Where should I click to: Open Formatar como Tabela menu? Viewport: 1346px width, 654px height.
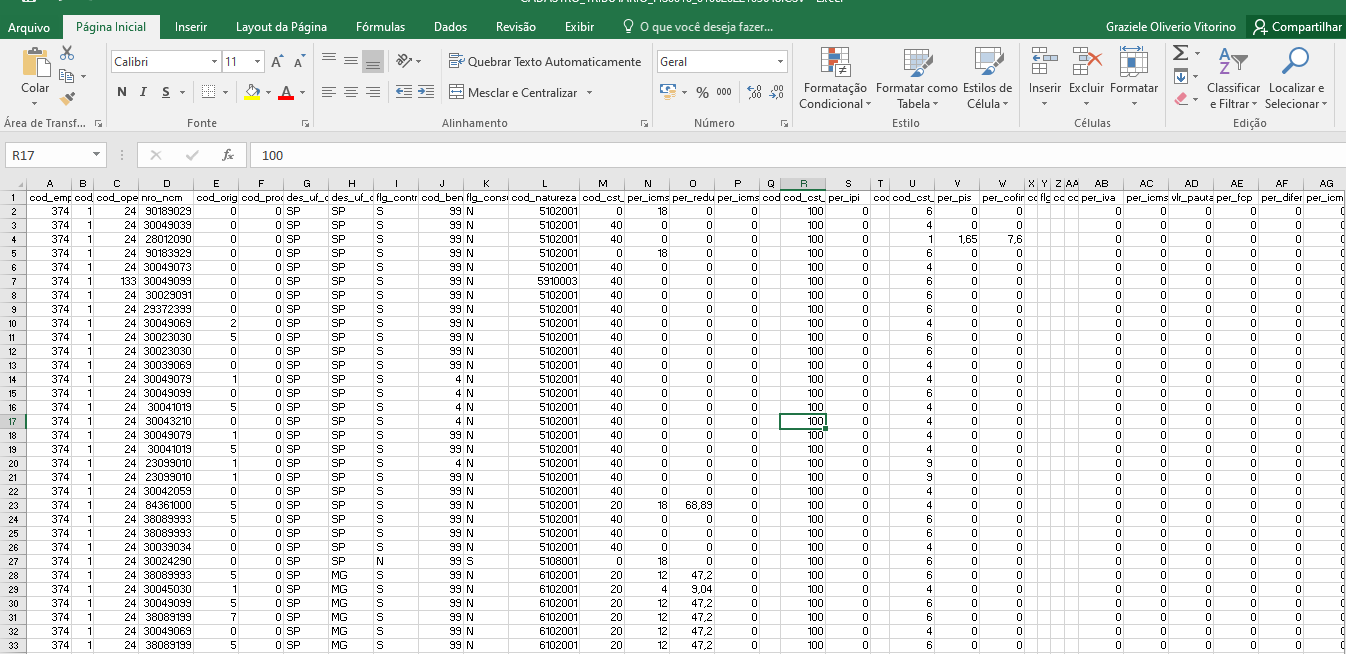916,78
